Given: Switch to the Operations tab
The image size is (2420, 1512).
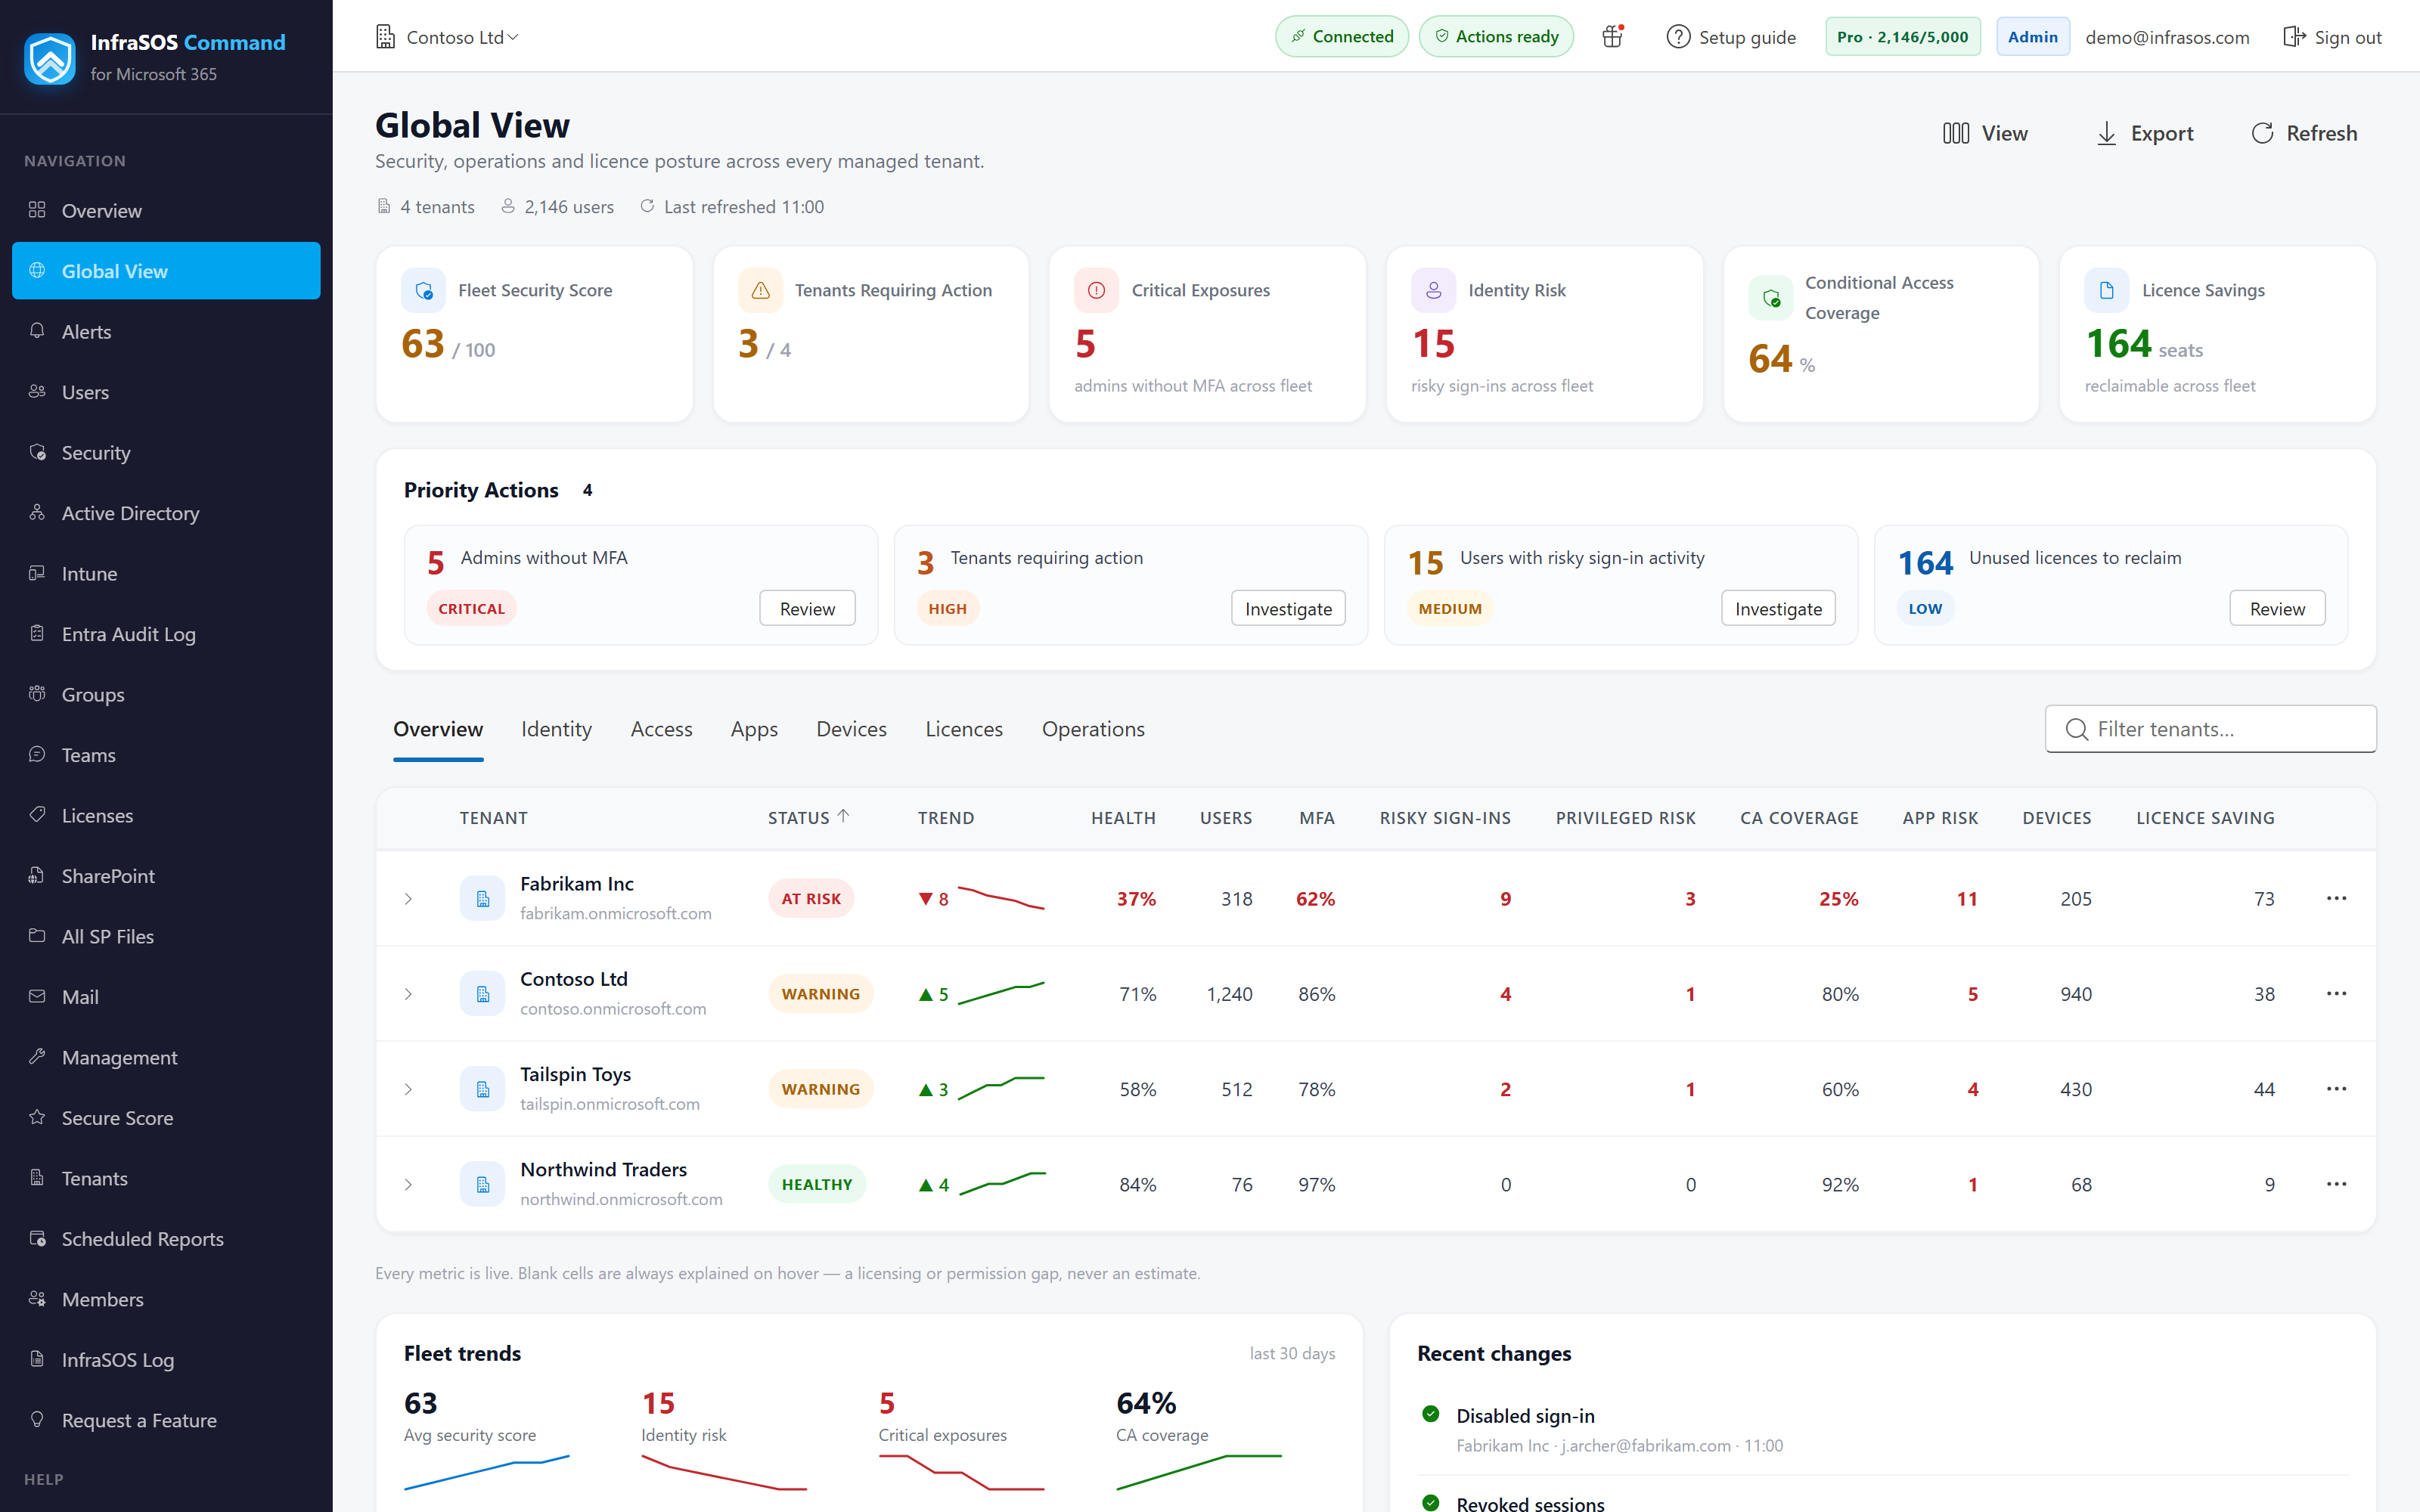Looking at the screenshot, I should (1093, 729).
